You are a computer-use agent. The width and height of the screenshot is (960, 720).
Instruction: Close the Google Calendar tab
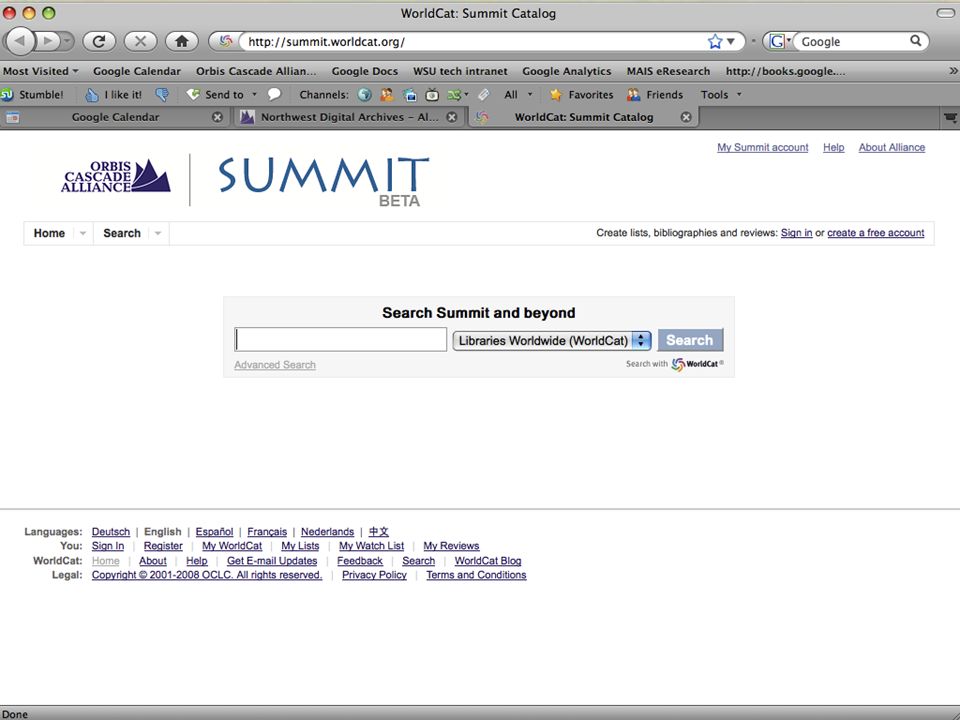click(x=217, y=117)
